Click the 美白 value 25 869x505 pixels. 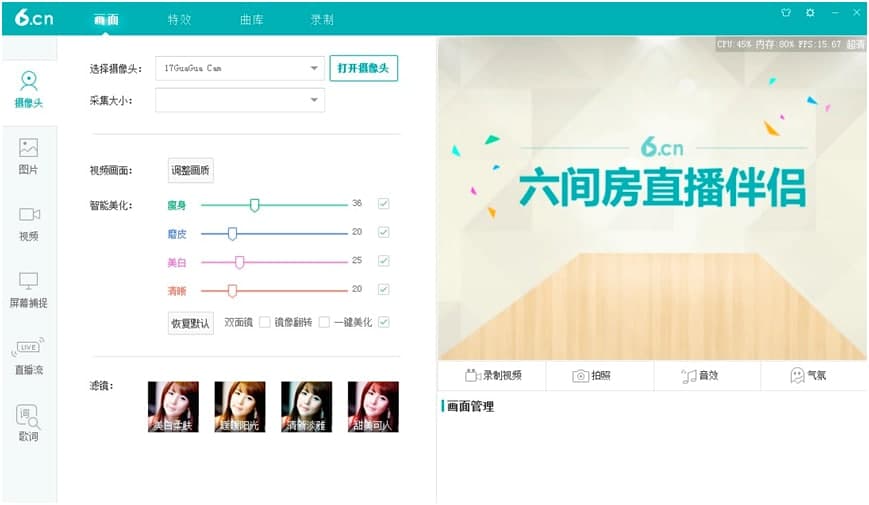point(357,261)
